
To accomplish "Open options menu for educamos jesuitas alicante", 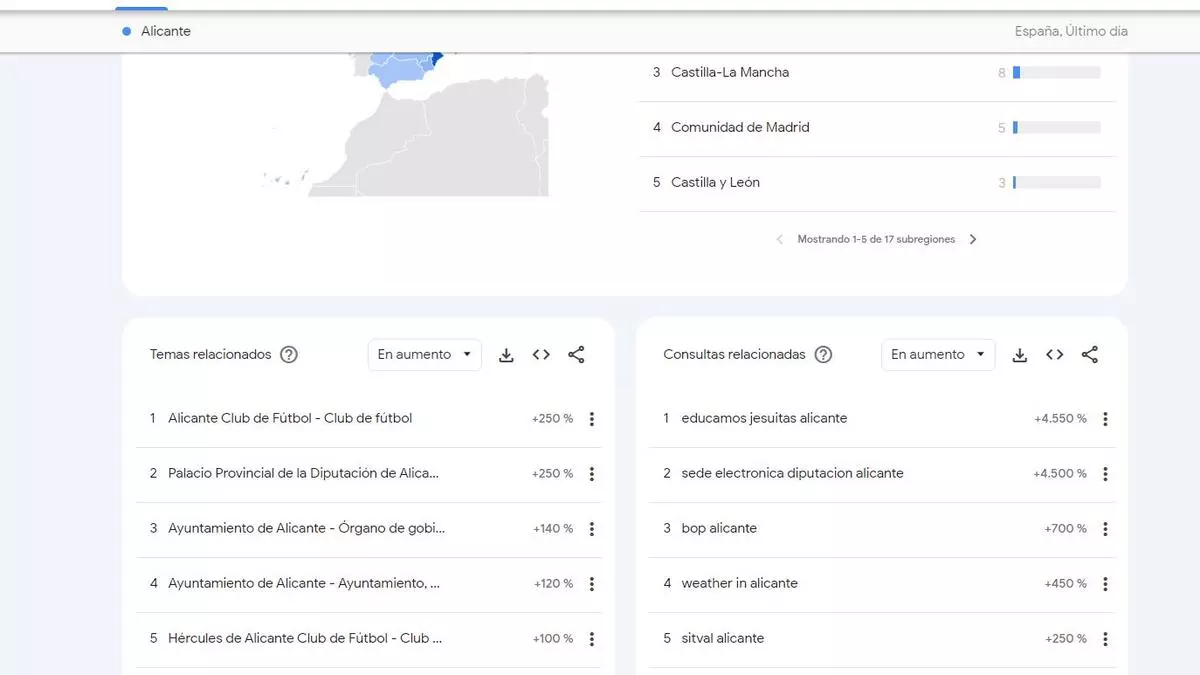I will [1105, 419].
